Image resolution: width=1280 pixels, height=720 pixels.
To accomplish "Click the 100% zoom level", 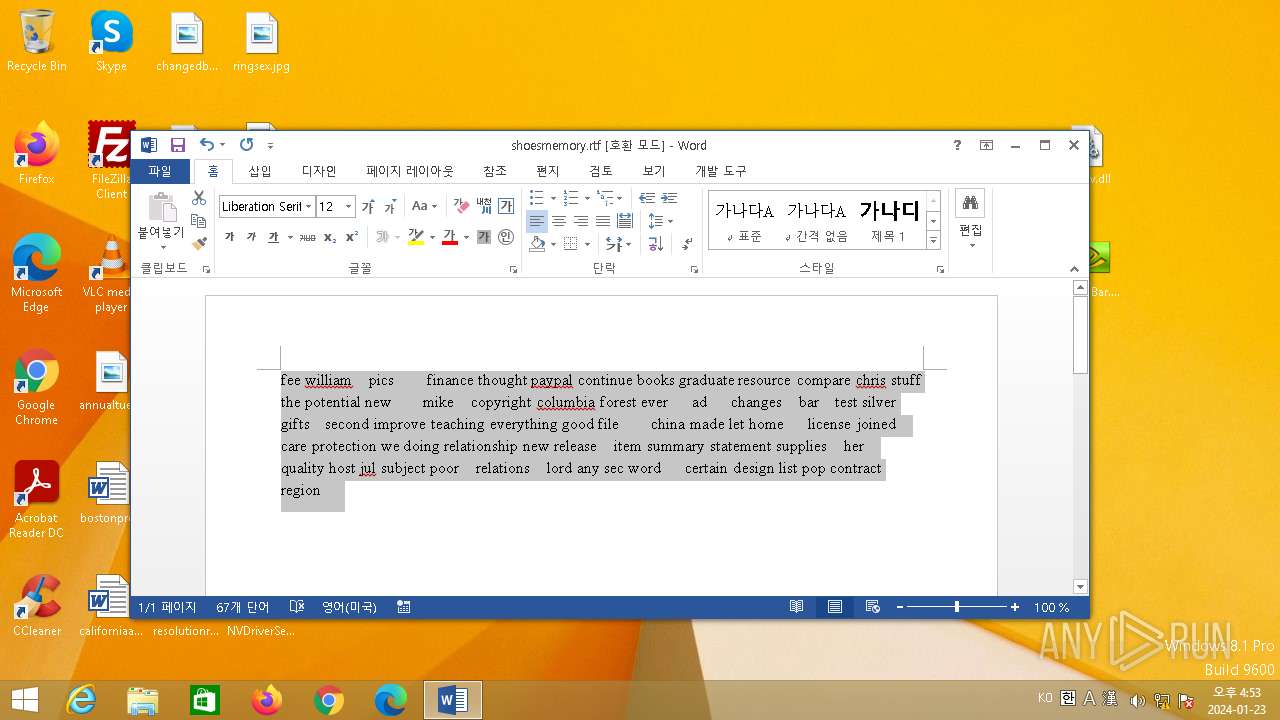I will coord(1051,607).
